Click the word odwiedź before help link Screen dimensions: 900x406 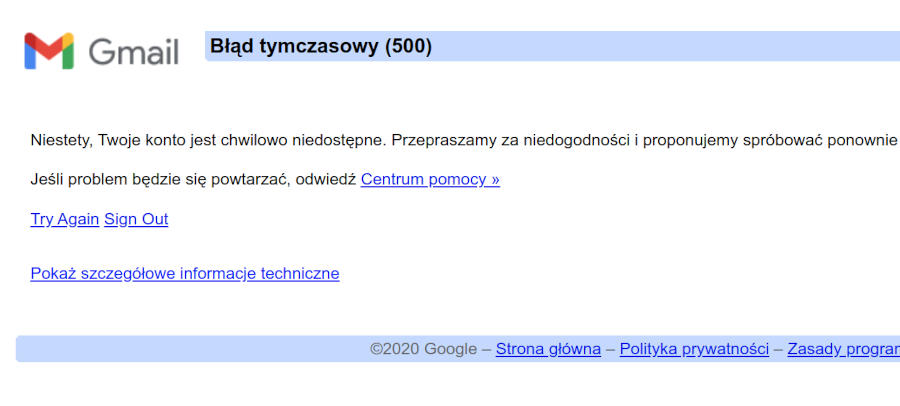click(325, 180)
